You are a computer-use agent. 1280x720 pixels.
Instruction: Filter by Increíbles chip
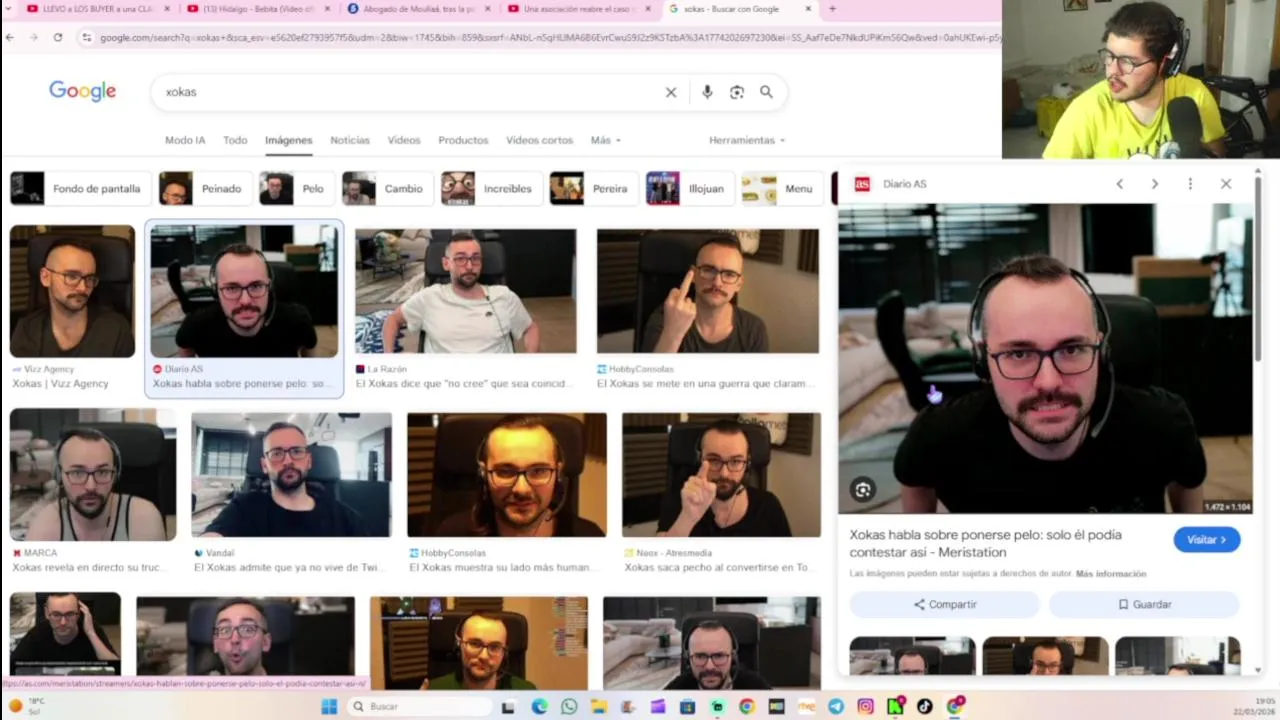[x=491, y=188]
